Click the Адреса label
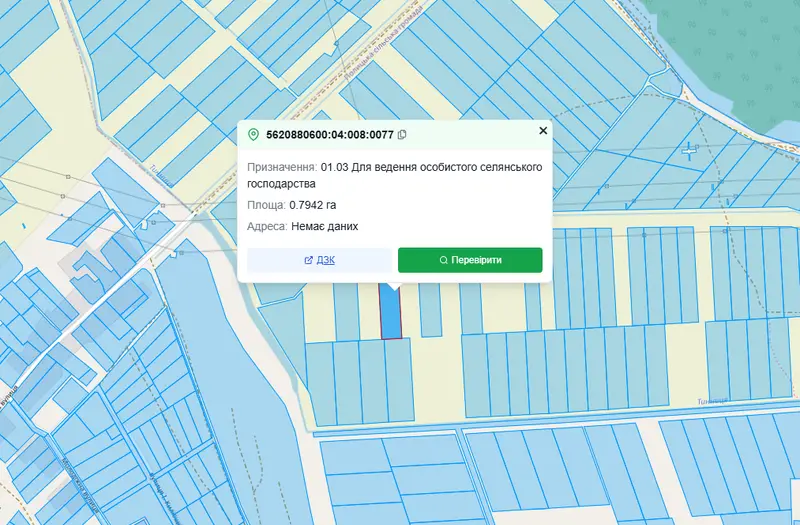 (x=267, y=226)
